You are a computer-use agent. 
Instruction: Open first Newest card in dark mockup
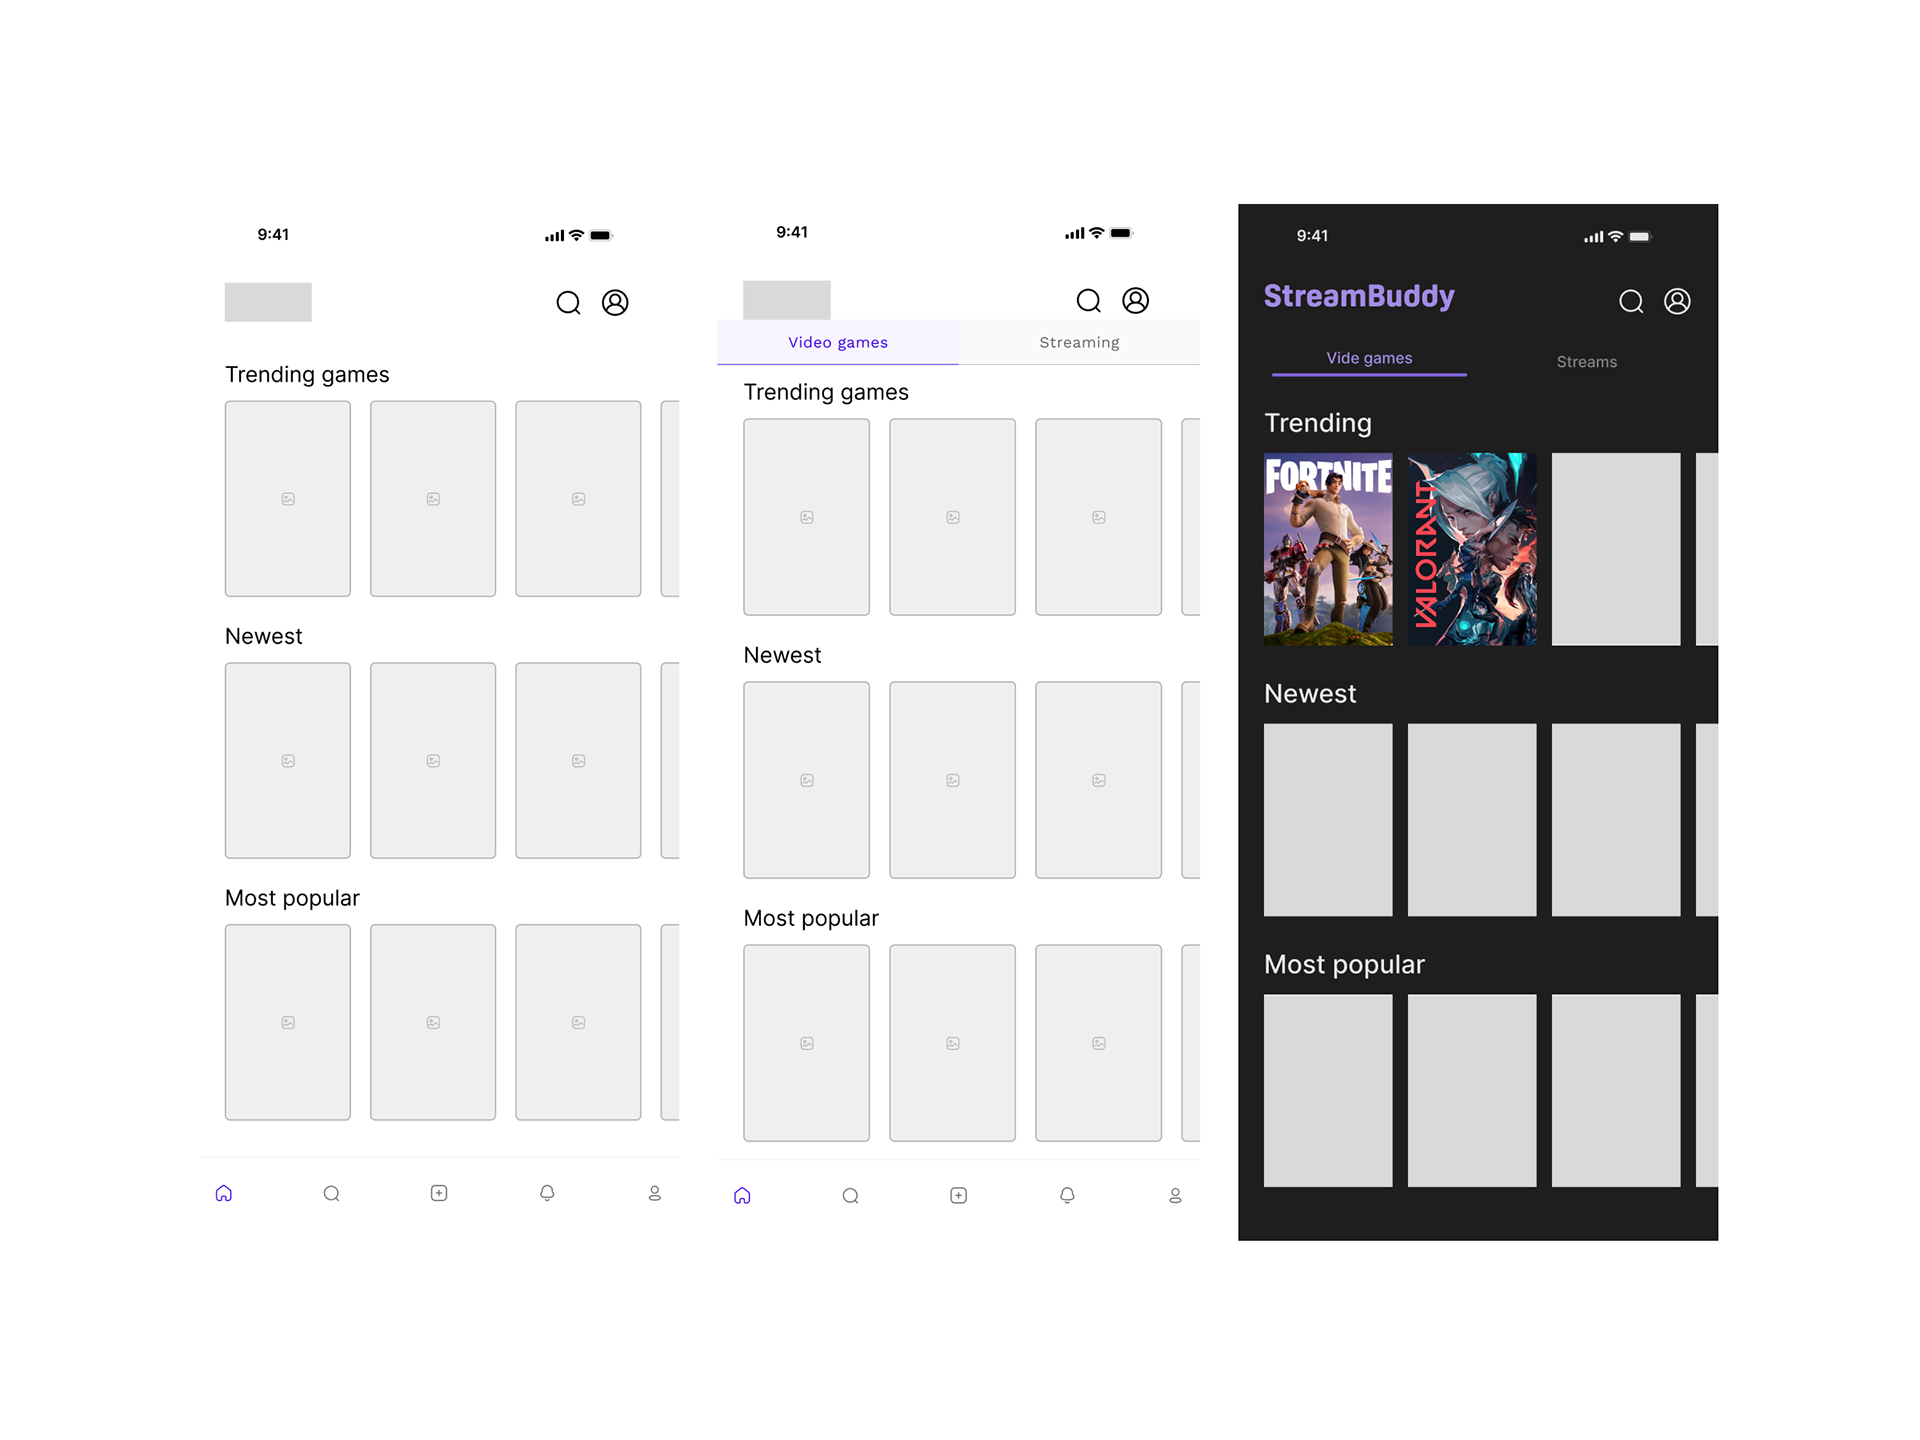1328,820
